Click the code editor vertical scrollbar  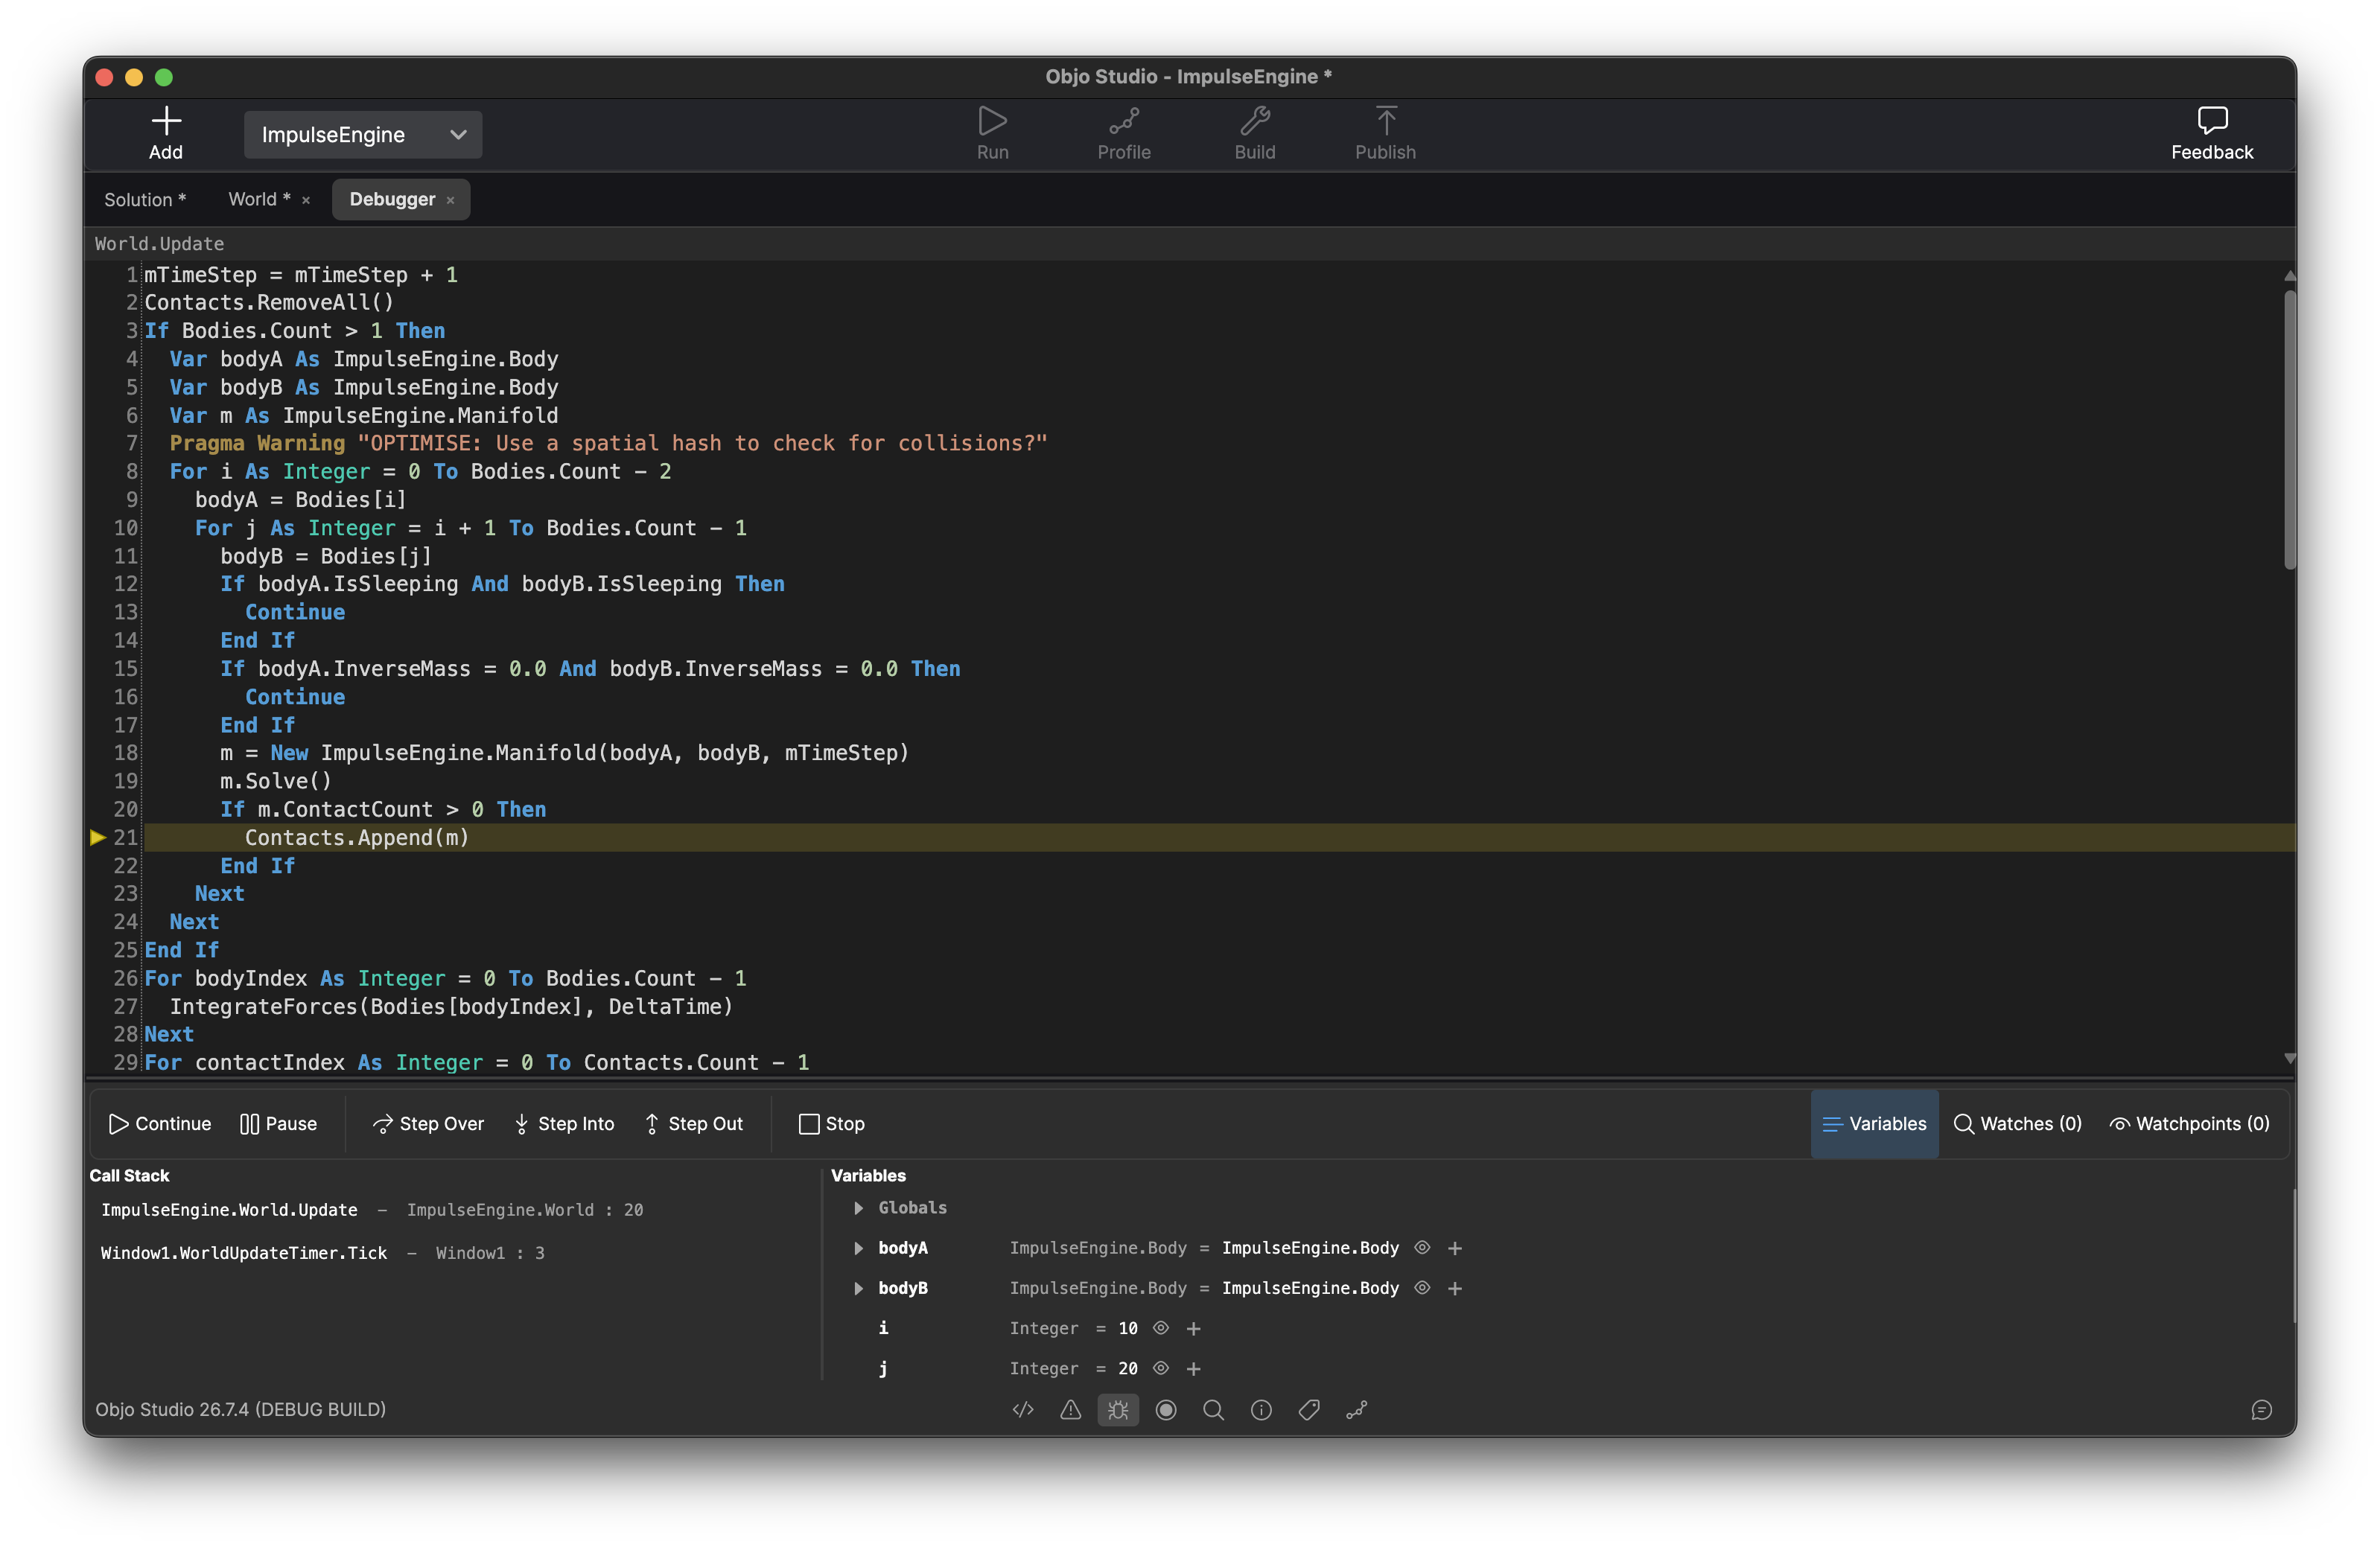[2289, 430]
